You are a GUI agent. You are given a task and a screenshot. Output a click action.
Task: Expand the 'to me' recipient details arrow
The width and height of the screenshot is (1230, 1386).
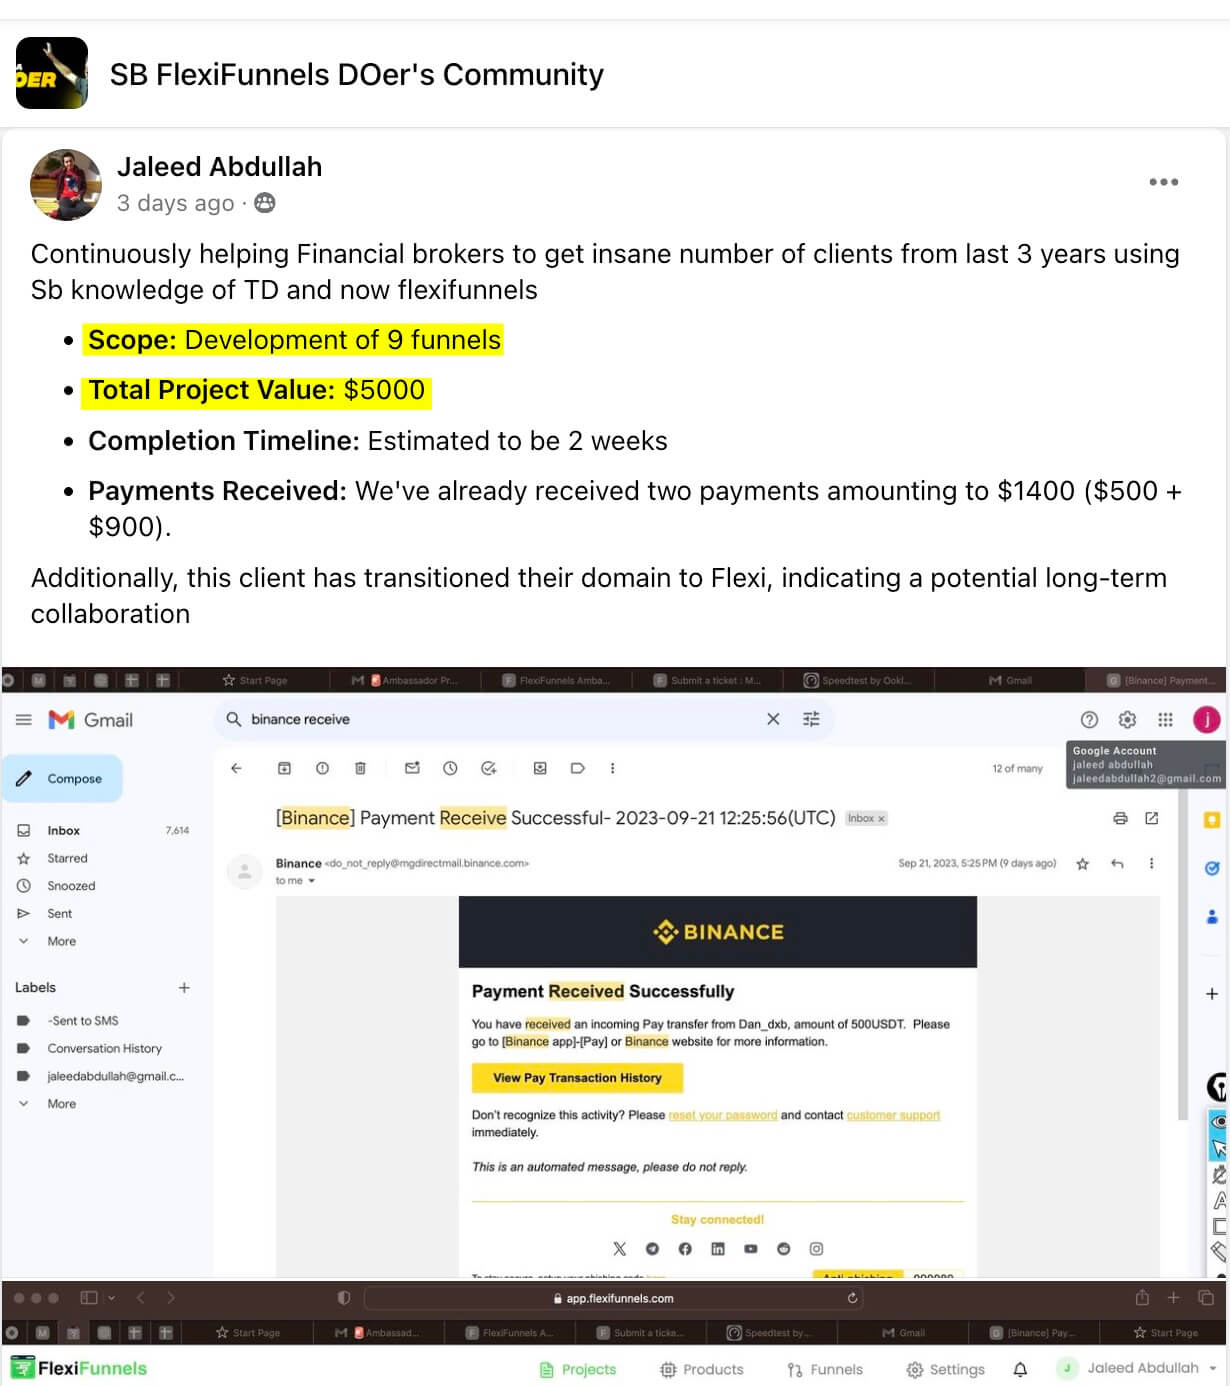pos(311,881)
